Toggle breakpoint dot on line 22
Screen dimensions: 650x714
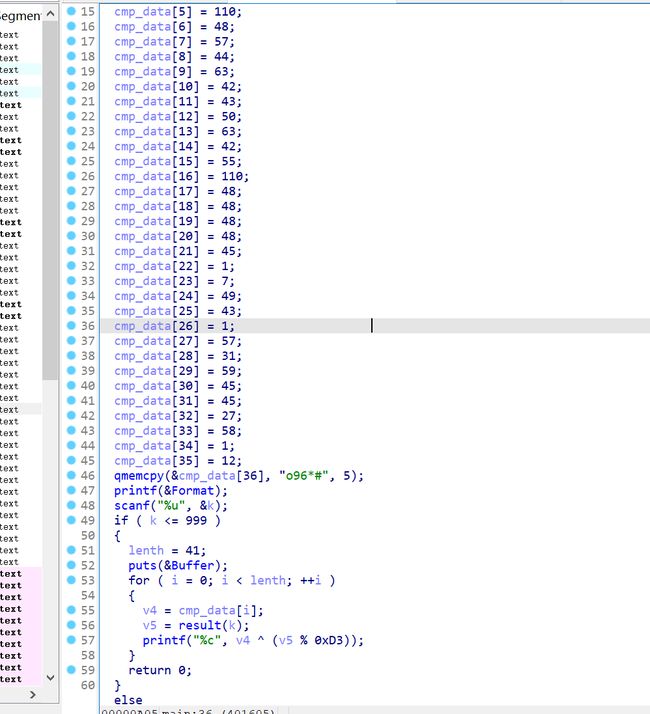coord(71,116)
